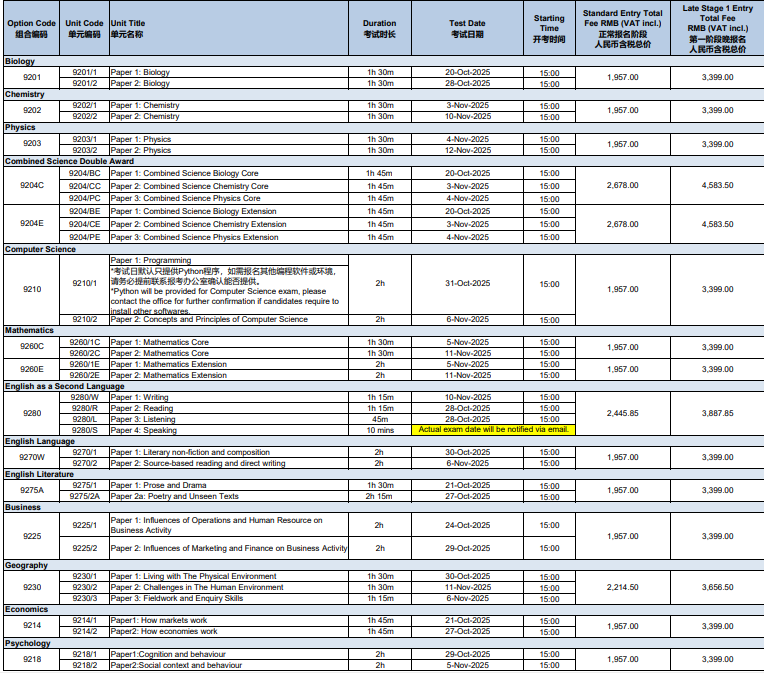Click option code cell '9201'
The height and width of the screenshot is (675, 764).
[x=32, y=77]
